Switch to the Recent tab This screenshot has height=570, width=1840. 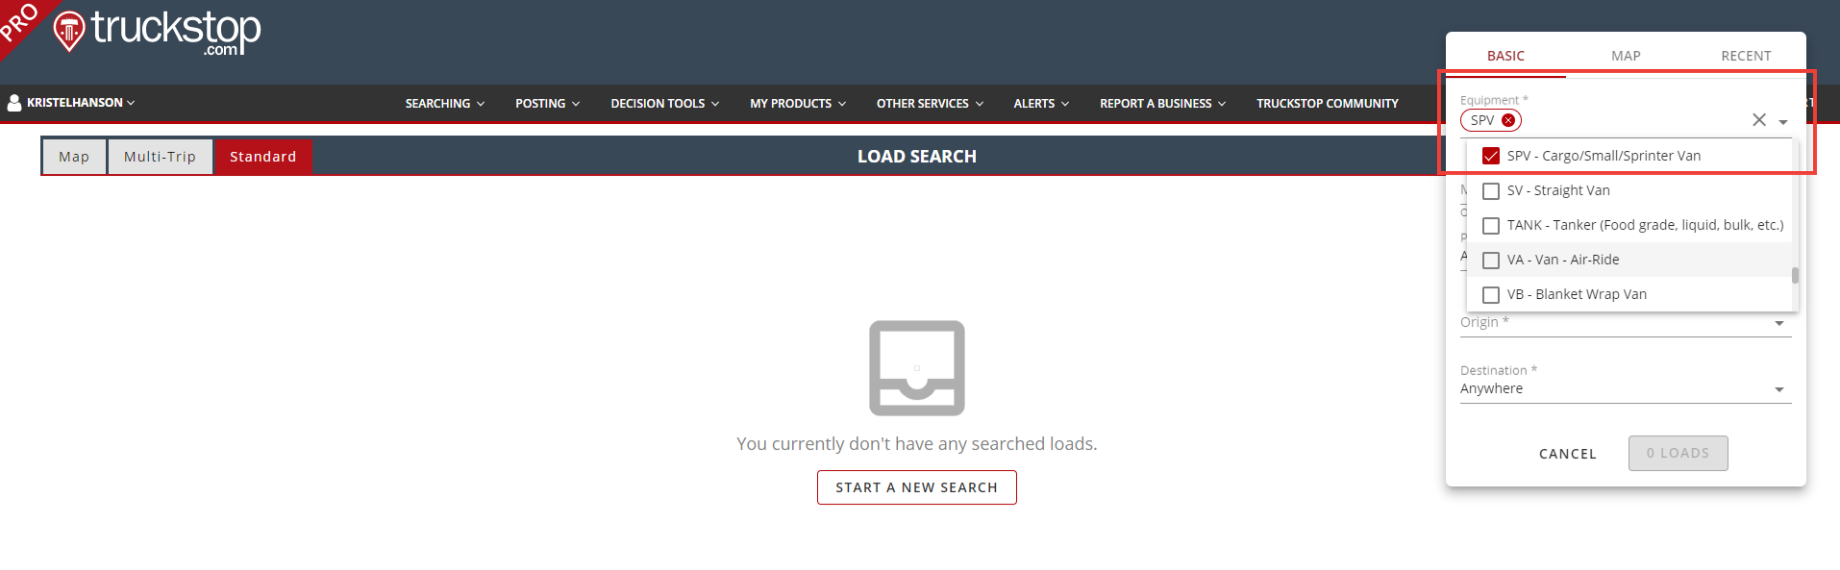1745,56
